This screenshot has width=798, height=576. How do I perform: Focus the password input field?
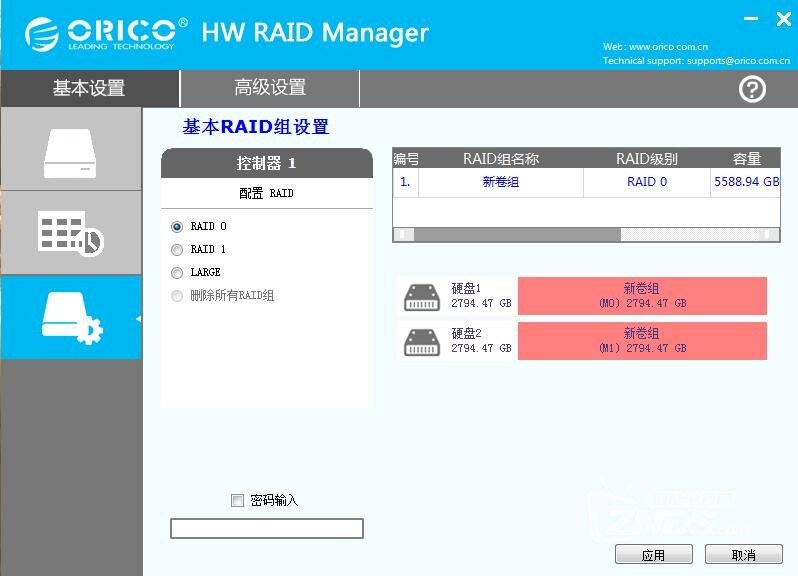[x=267, y=528]
